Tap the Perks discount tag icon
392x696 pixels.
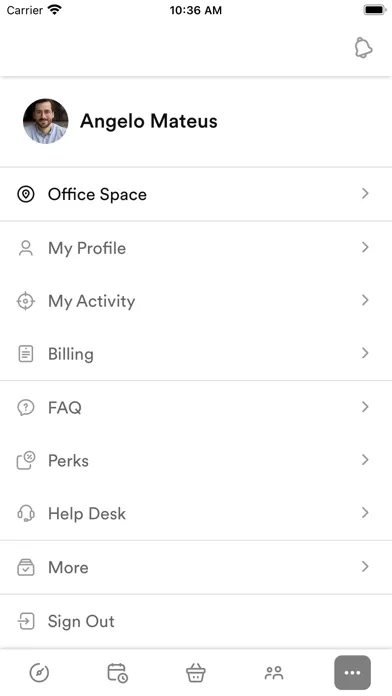point(26,460)
